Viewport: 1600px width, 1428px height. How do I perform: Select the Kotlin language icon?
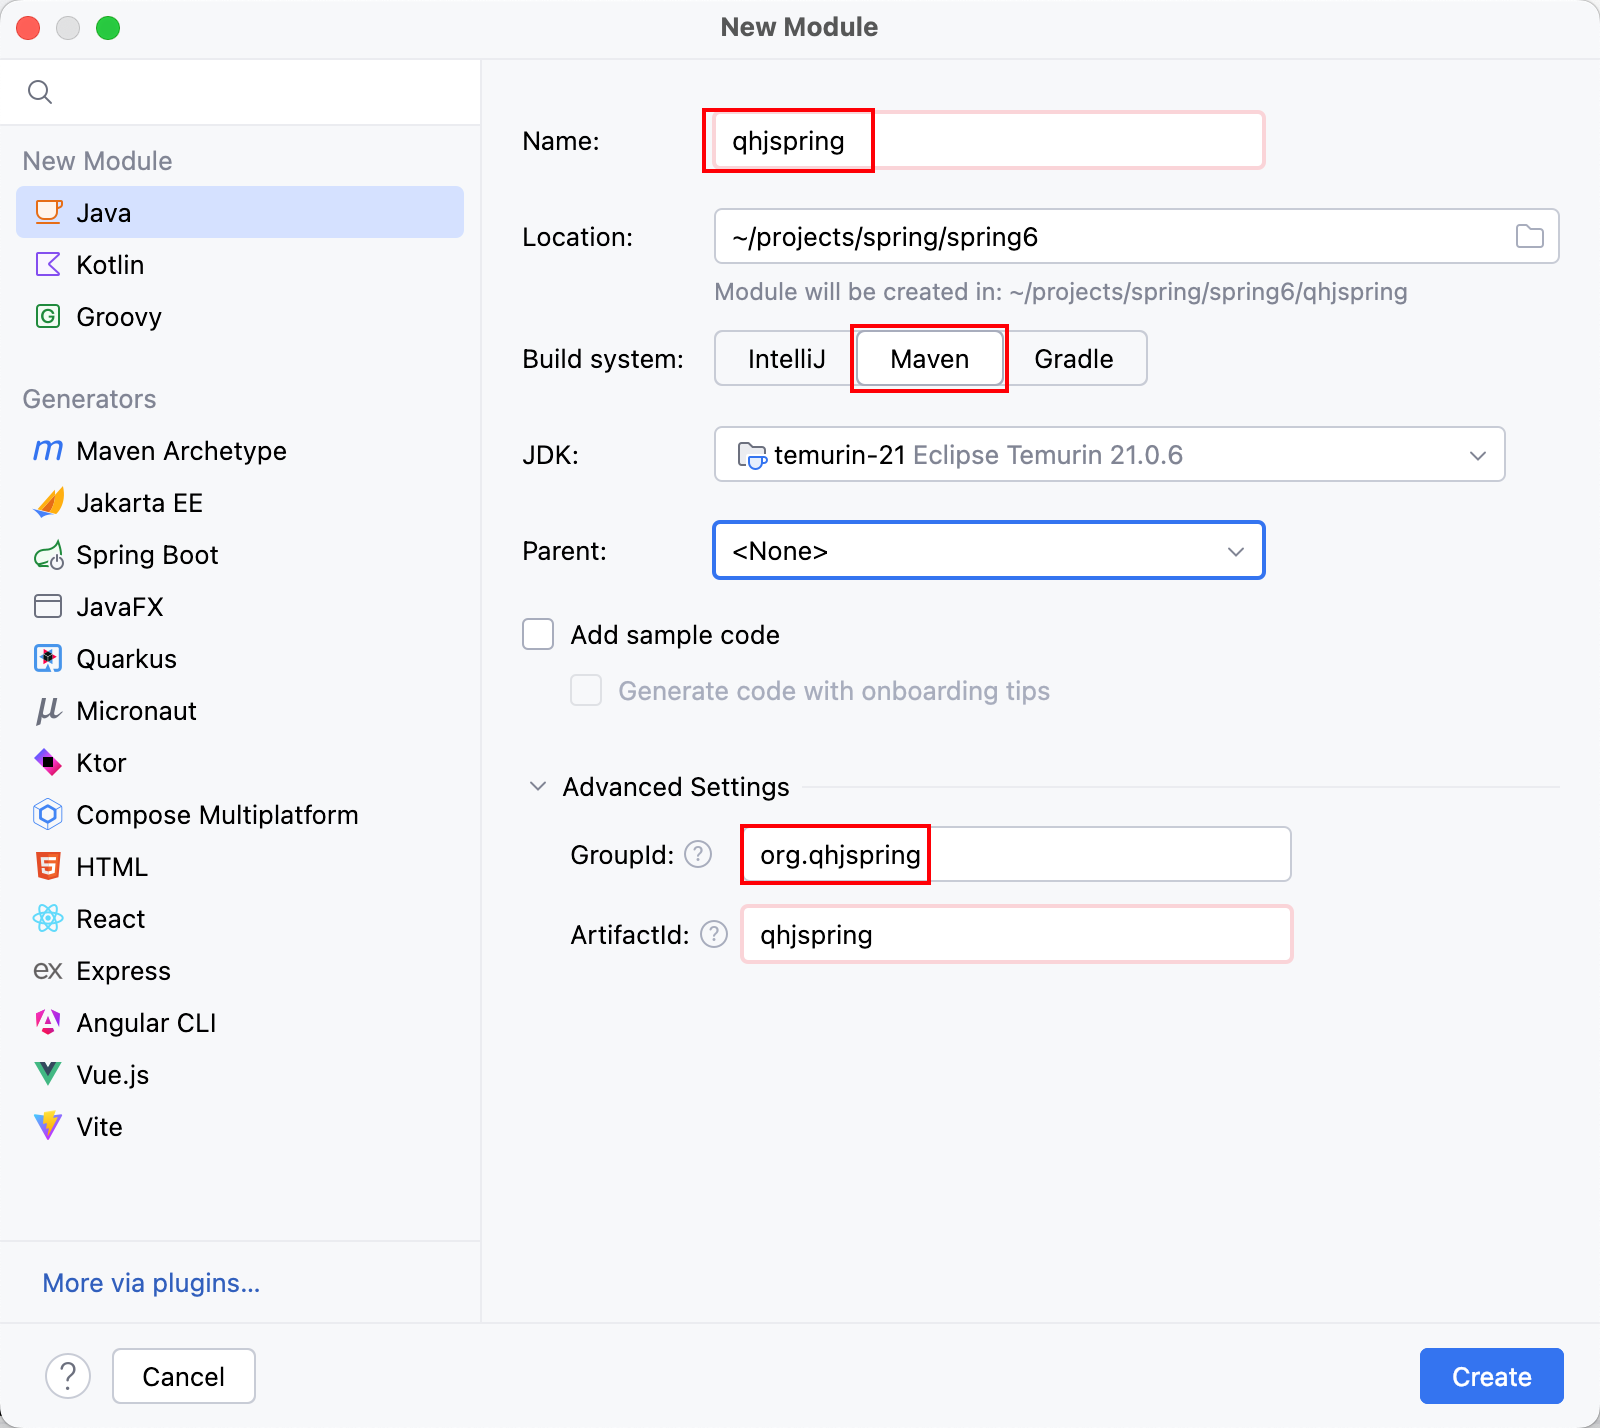click(x=48, y=264)
